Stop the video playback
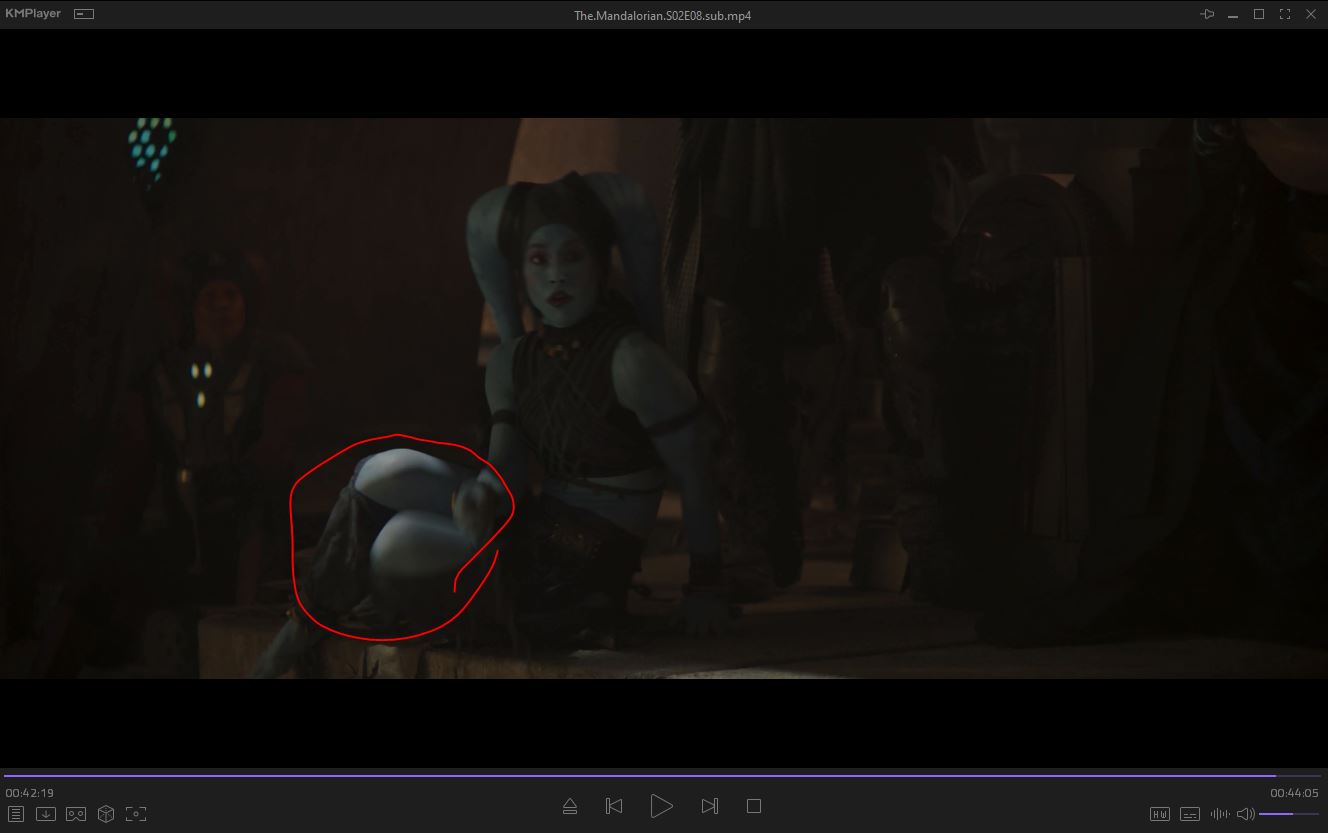 (754, 806)
